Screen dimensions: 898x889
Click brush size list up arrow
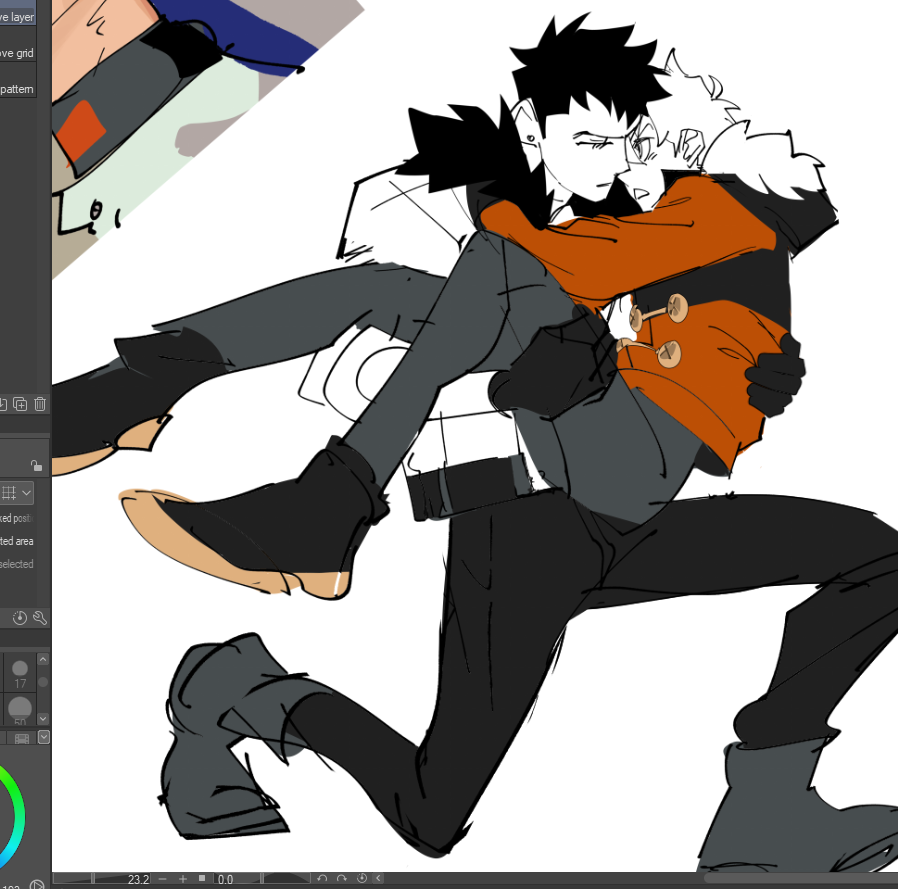tap(43, 660)
